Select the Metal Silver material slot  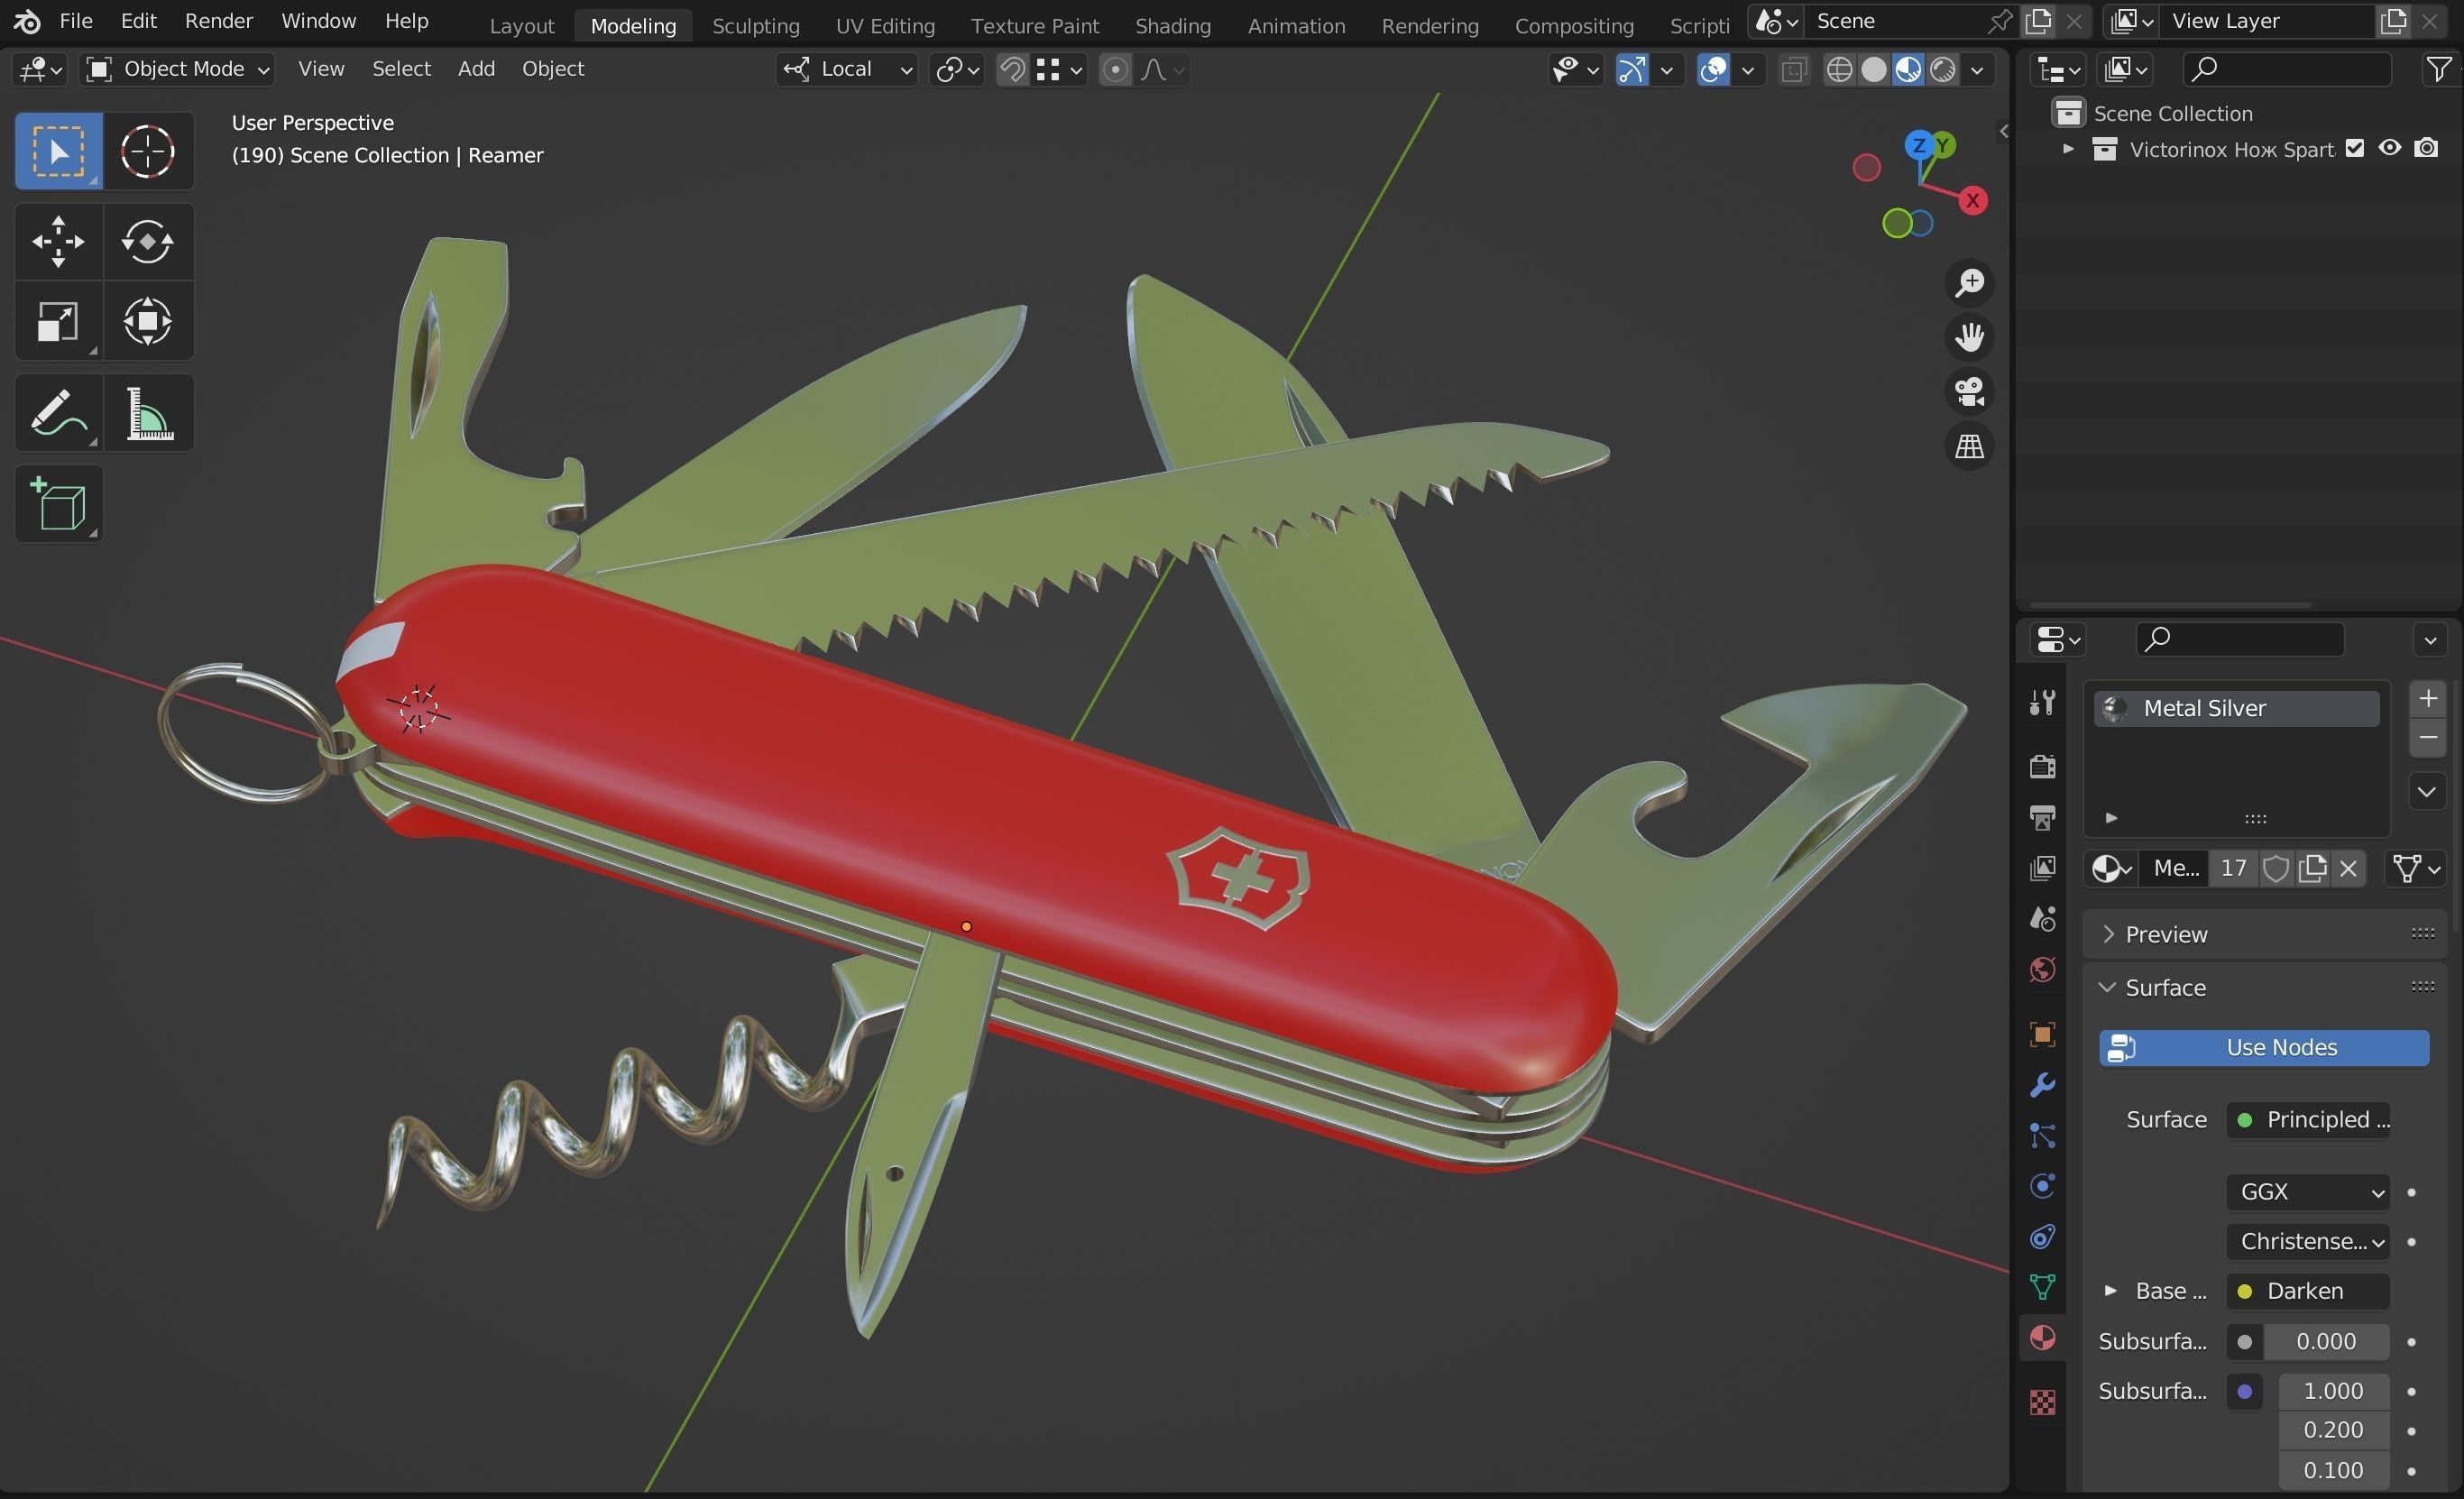click(x=2237, y=708)
